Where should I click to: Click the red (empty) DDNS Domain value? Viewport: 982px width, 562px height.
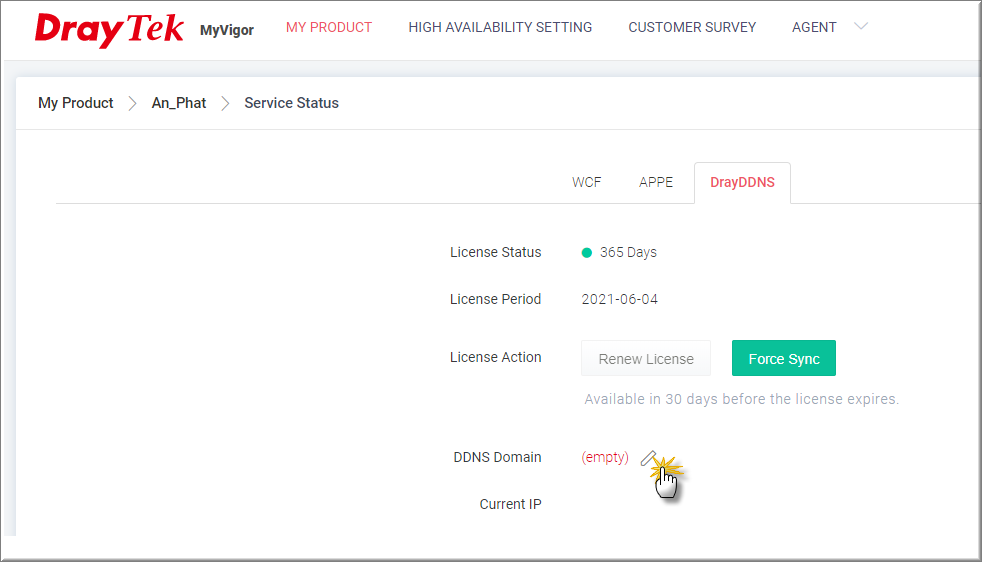[x=605, y=458]
